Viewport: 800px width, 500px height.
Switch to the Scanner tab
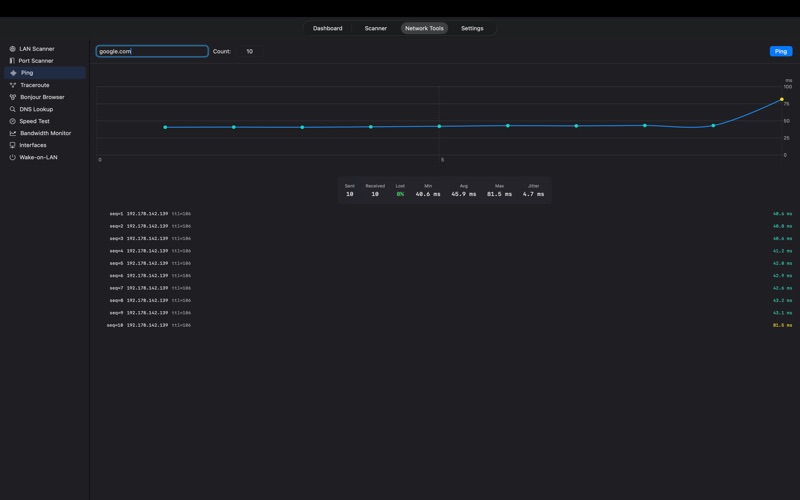(x=376, y=29)
